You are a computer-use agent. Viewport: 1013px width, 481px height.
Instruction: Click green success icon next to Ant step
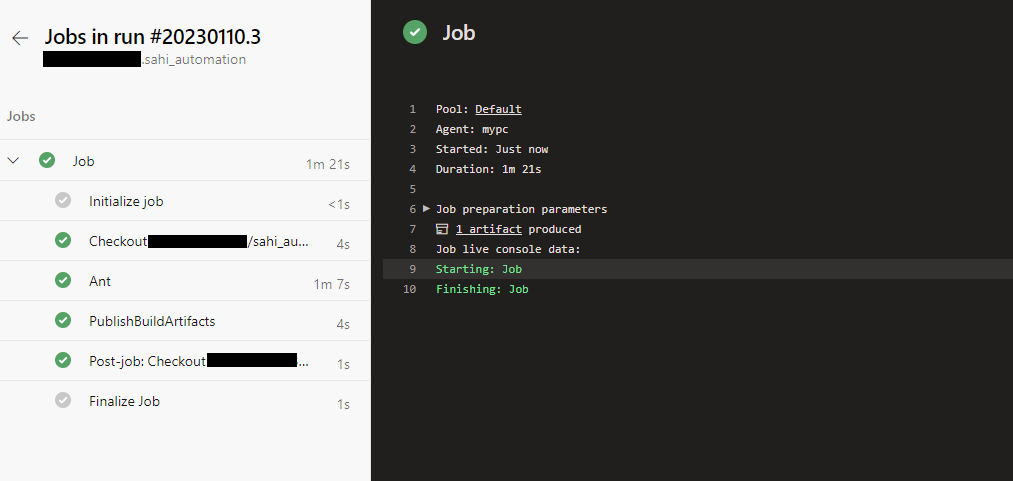click(63, 281)
